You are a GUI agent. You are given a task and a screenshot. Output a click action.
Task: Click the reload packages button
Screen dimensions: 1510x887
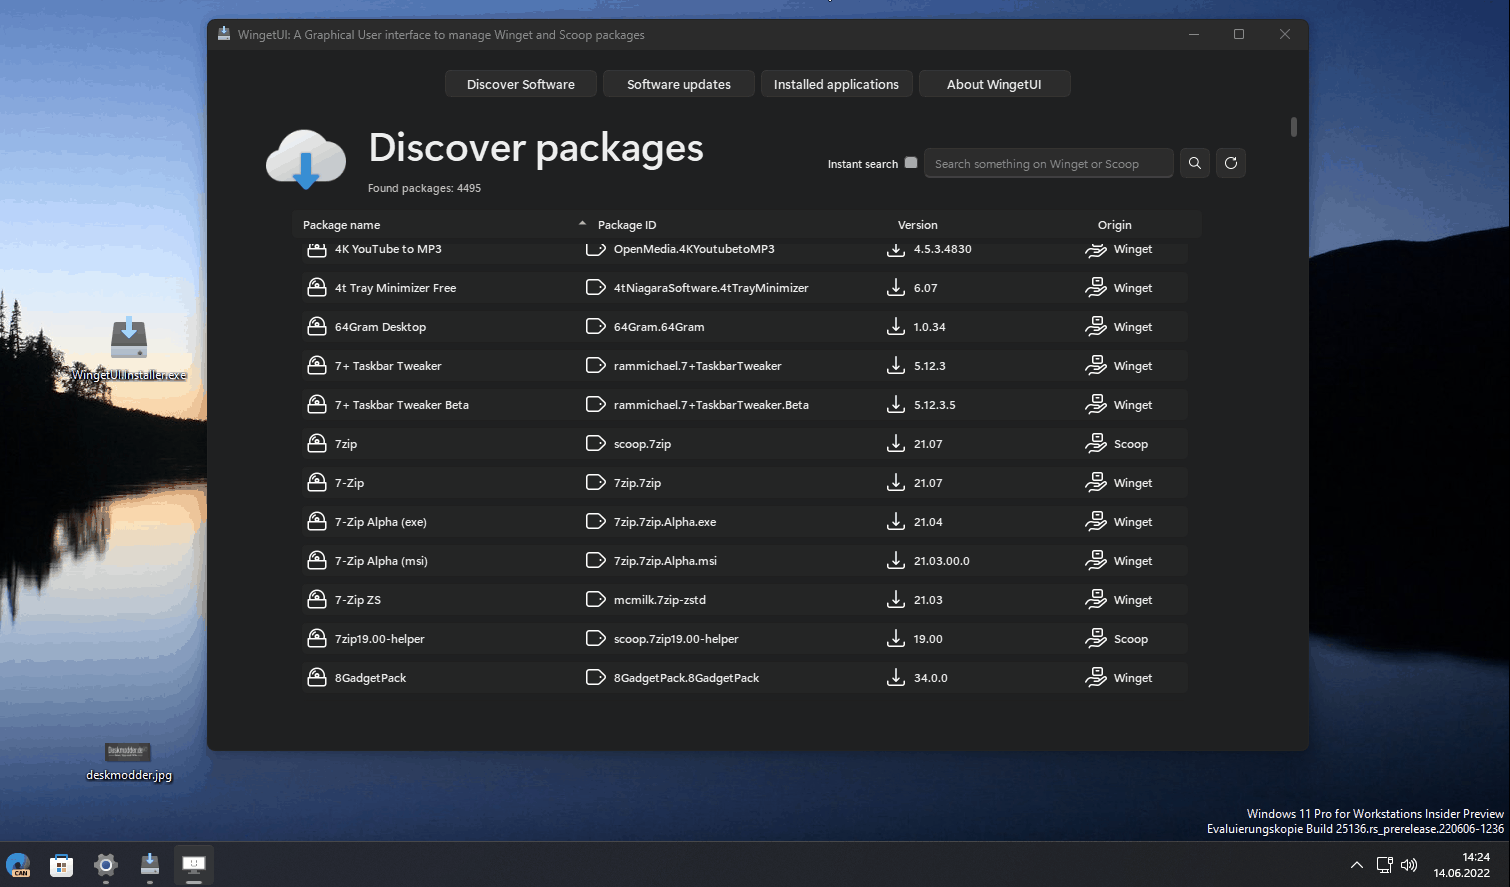pos(1231,163)
